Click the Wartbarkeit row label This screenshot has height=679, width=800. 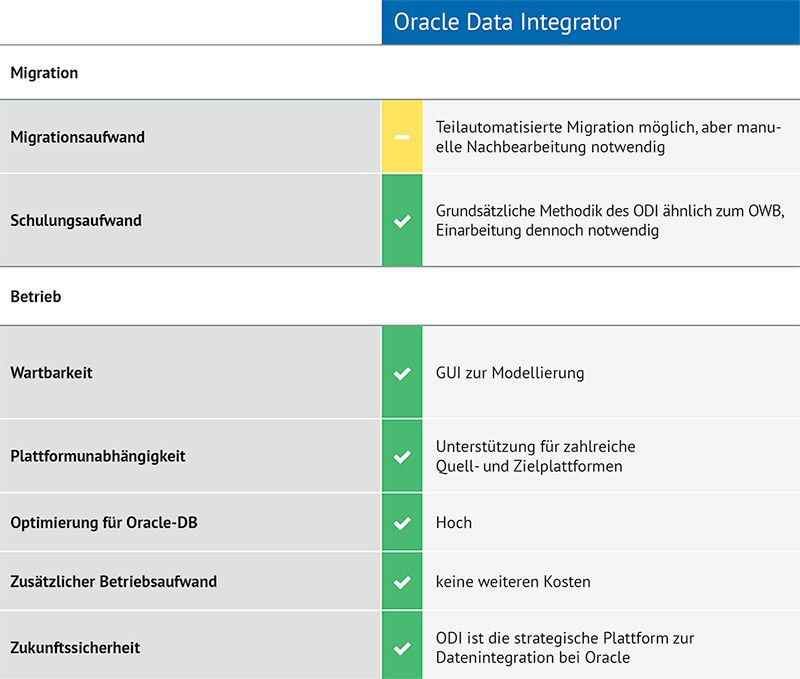pos(51,373)
